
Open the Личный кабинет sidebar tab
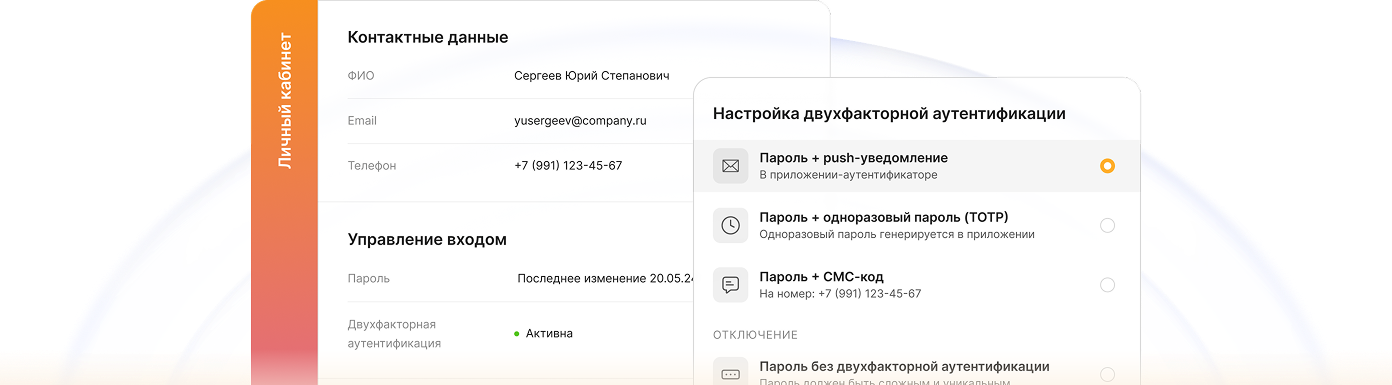[x=285, y=100]
